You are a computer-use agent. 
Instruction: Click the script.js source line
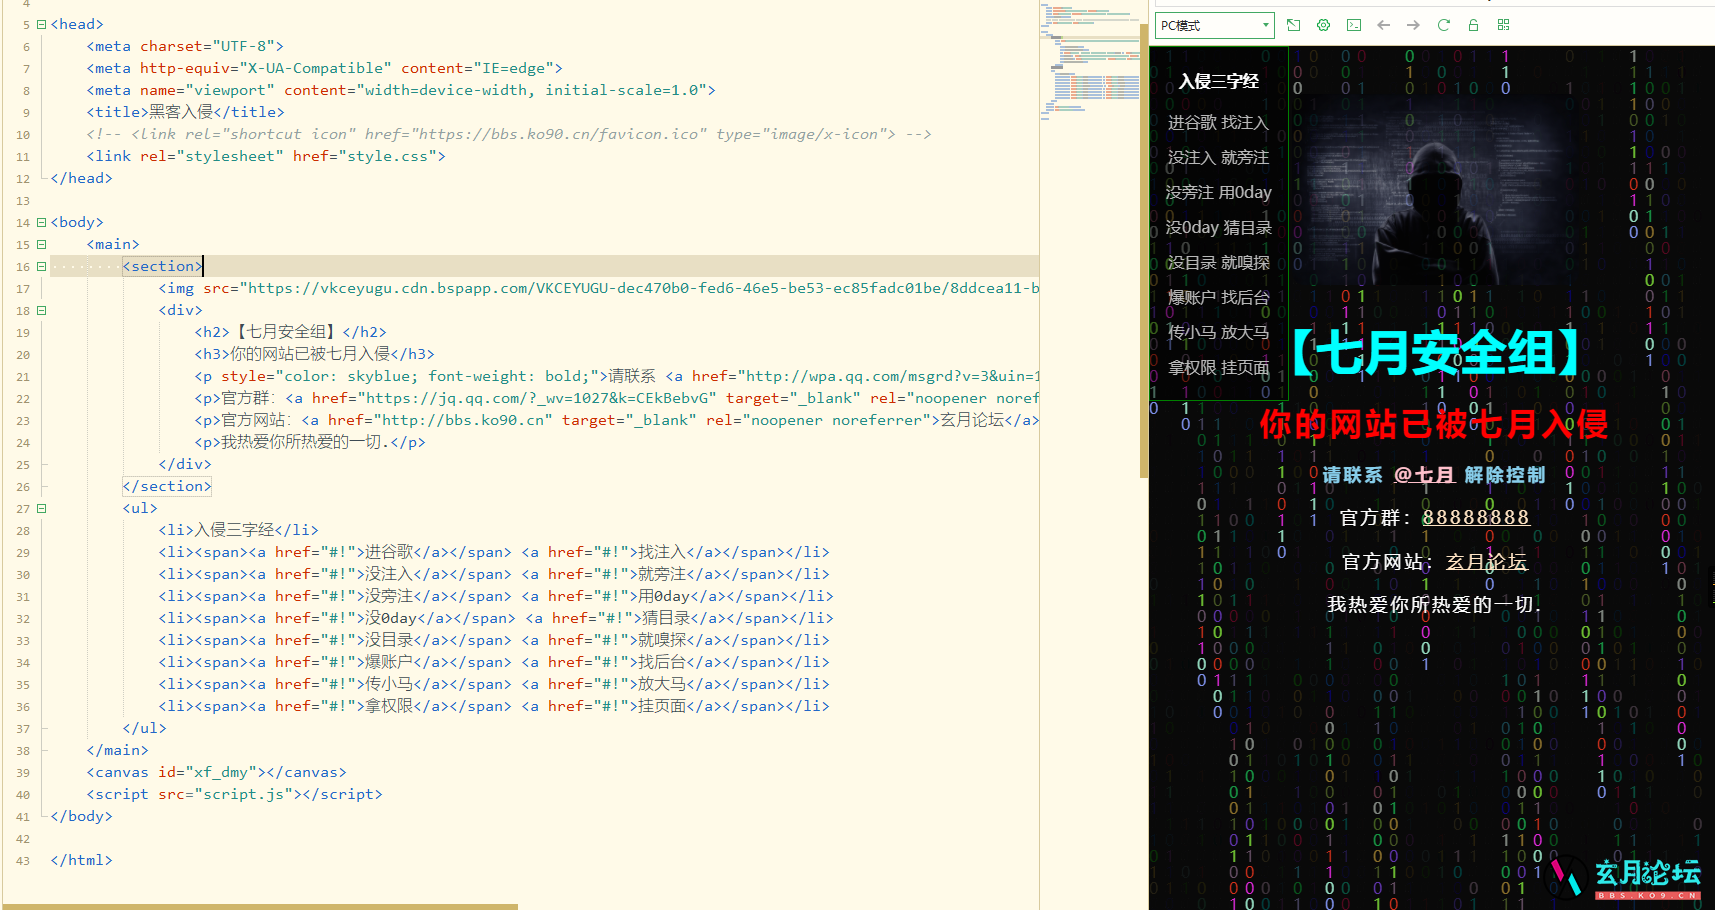coord(235,794)
